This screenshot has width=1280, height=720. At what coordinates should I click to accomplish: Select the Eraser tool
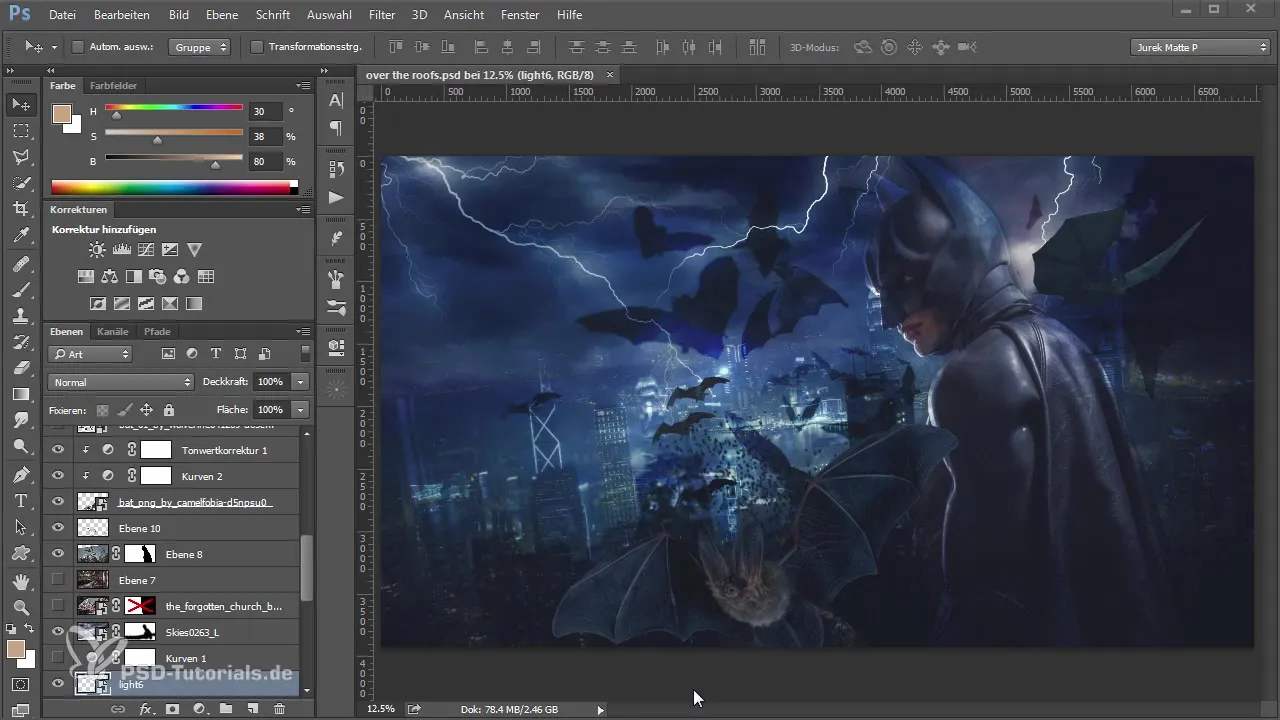click(21, 368)
